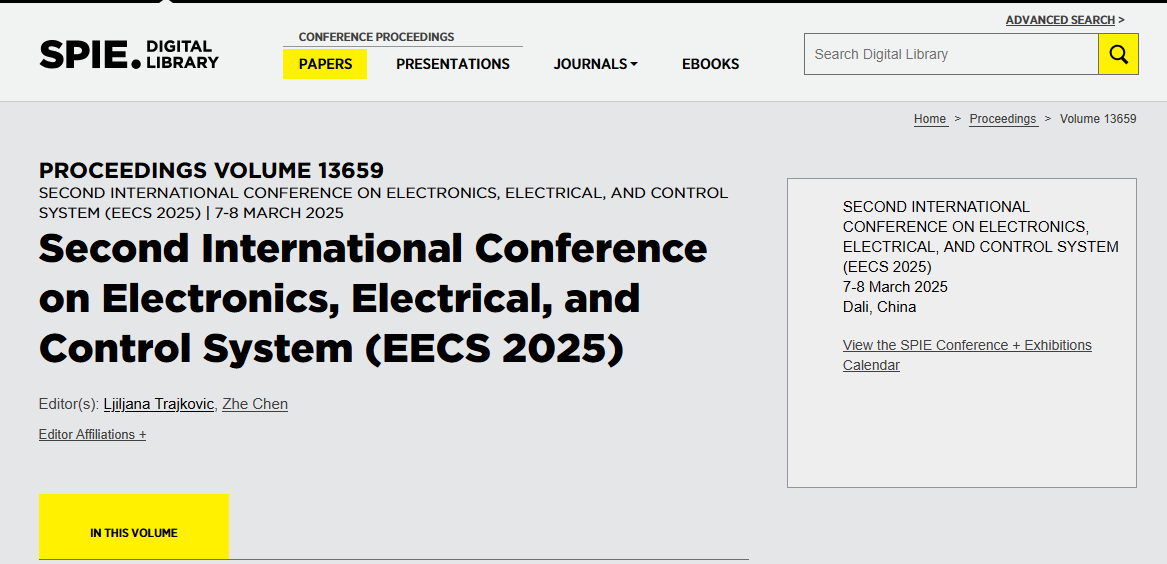Click the search magnifier icon button
The height and width of the screenshot is (564, 1167).
click(x=1118, y=54)
